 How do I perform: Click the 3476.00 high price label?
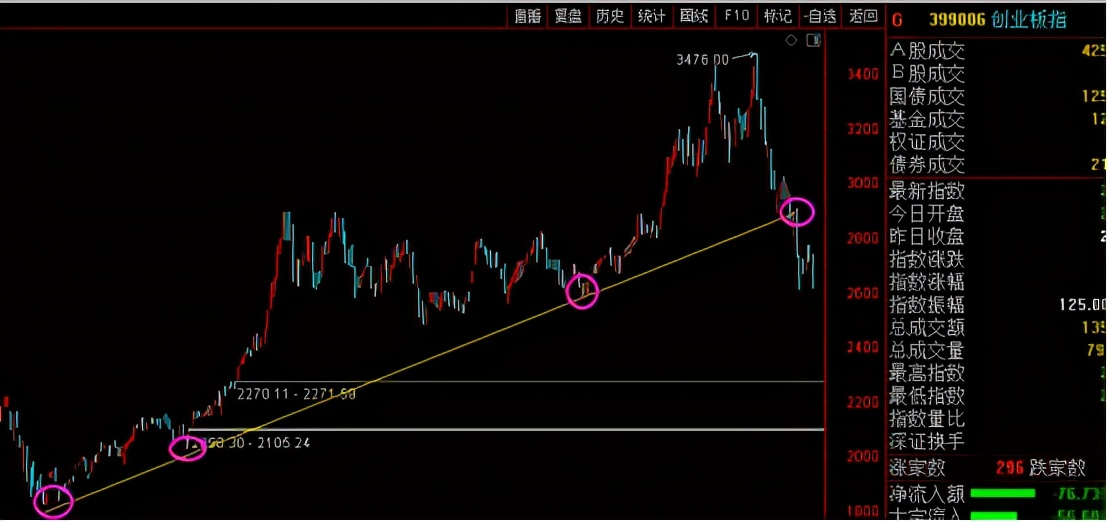[x=702, y=61]
